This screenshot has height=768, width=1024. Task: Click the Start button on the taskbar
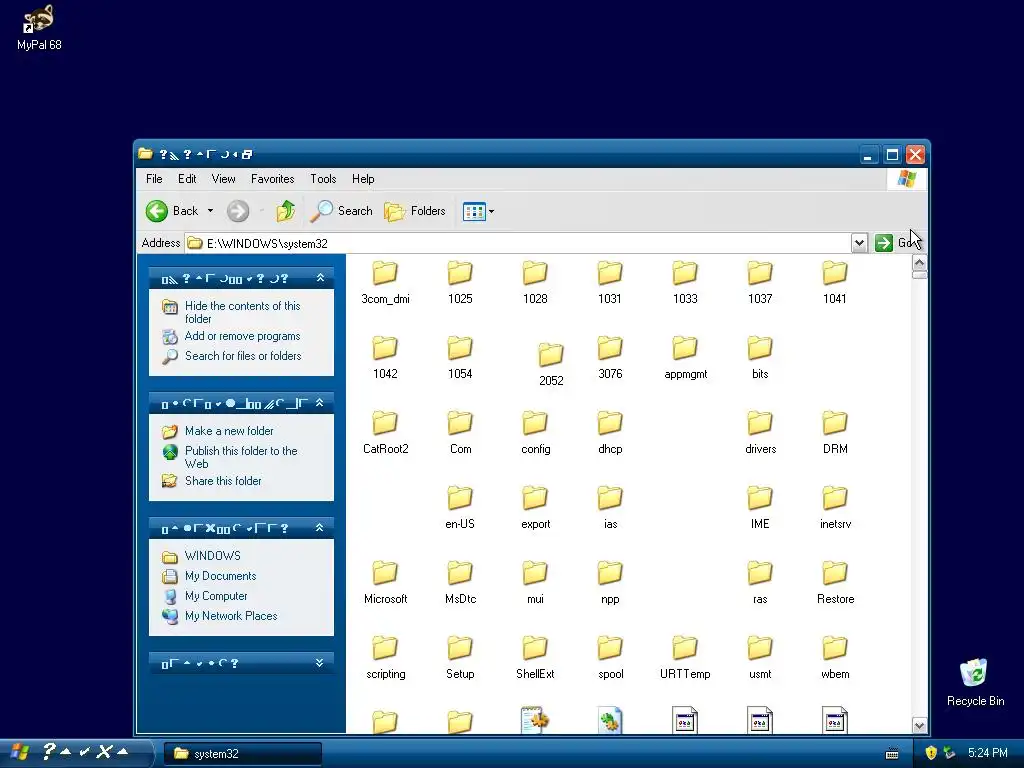(x=75, y=753)
